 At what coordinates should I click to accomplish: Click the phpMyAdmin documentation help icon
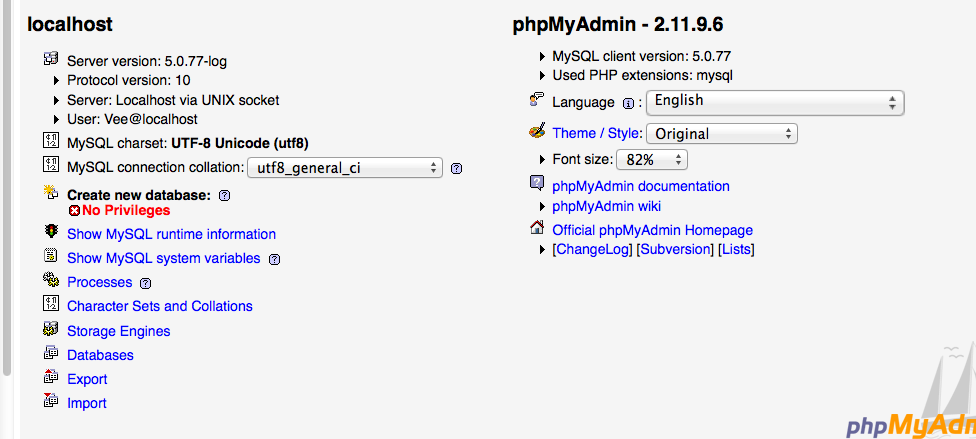point(537,183)
